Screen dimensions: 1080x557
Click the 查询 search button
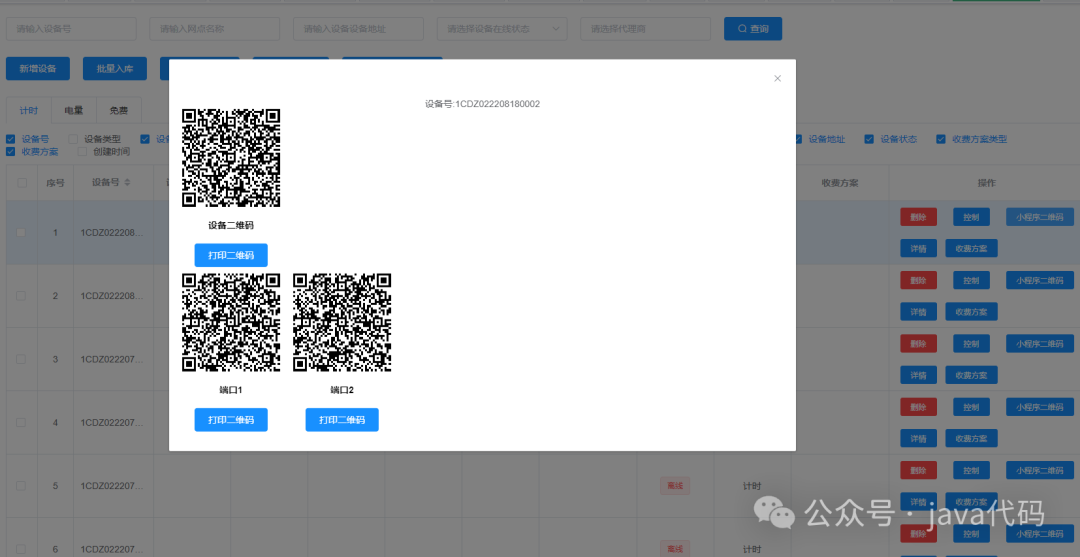click(x=753, y=29)
